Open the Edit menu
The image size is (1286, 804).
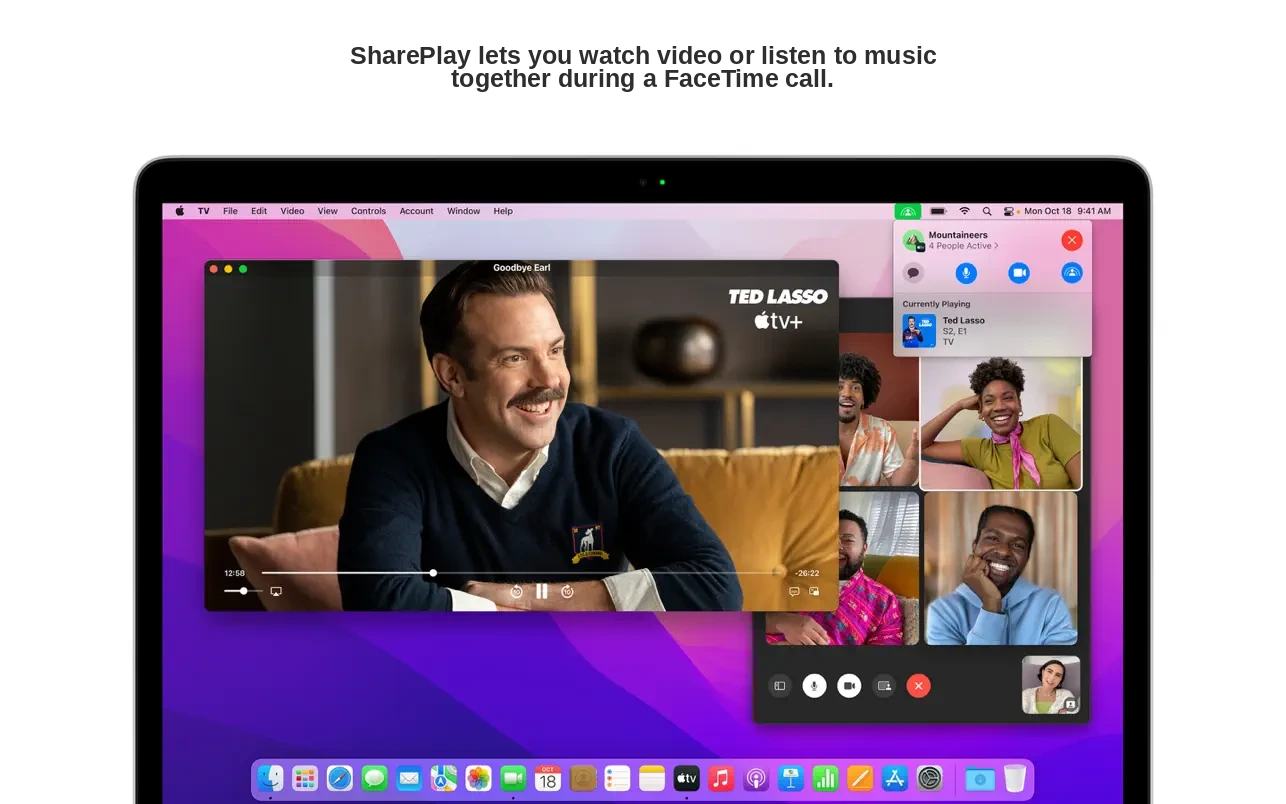point(259,211)
